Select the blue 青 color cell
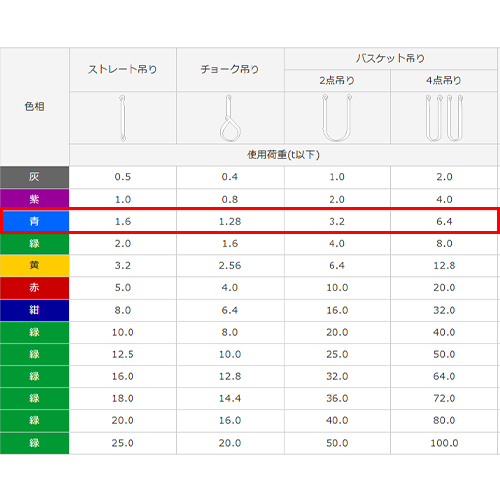The image size is (500, 500). (35, 221)
